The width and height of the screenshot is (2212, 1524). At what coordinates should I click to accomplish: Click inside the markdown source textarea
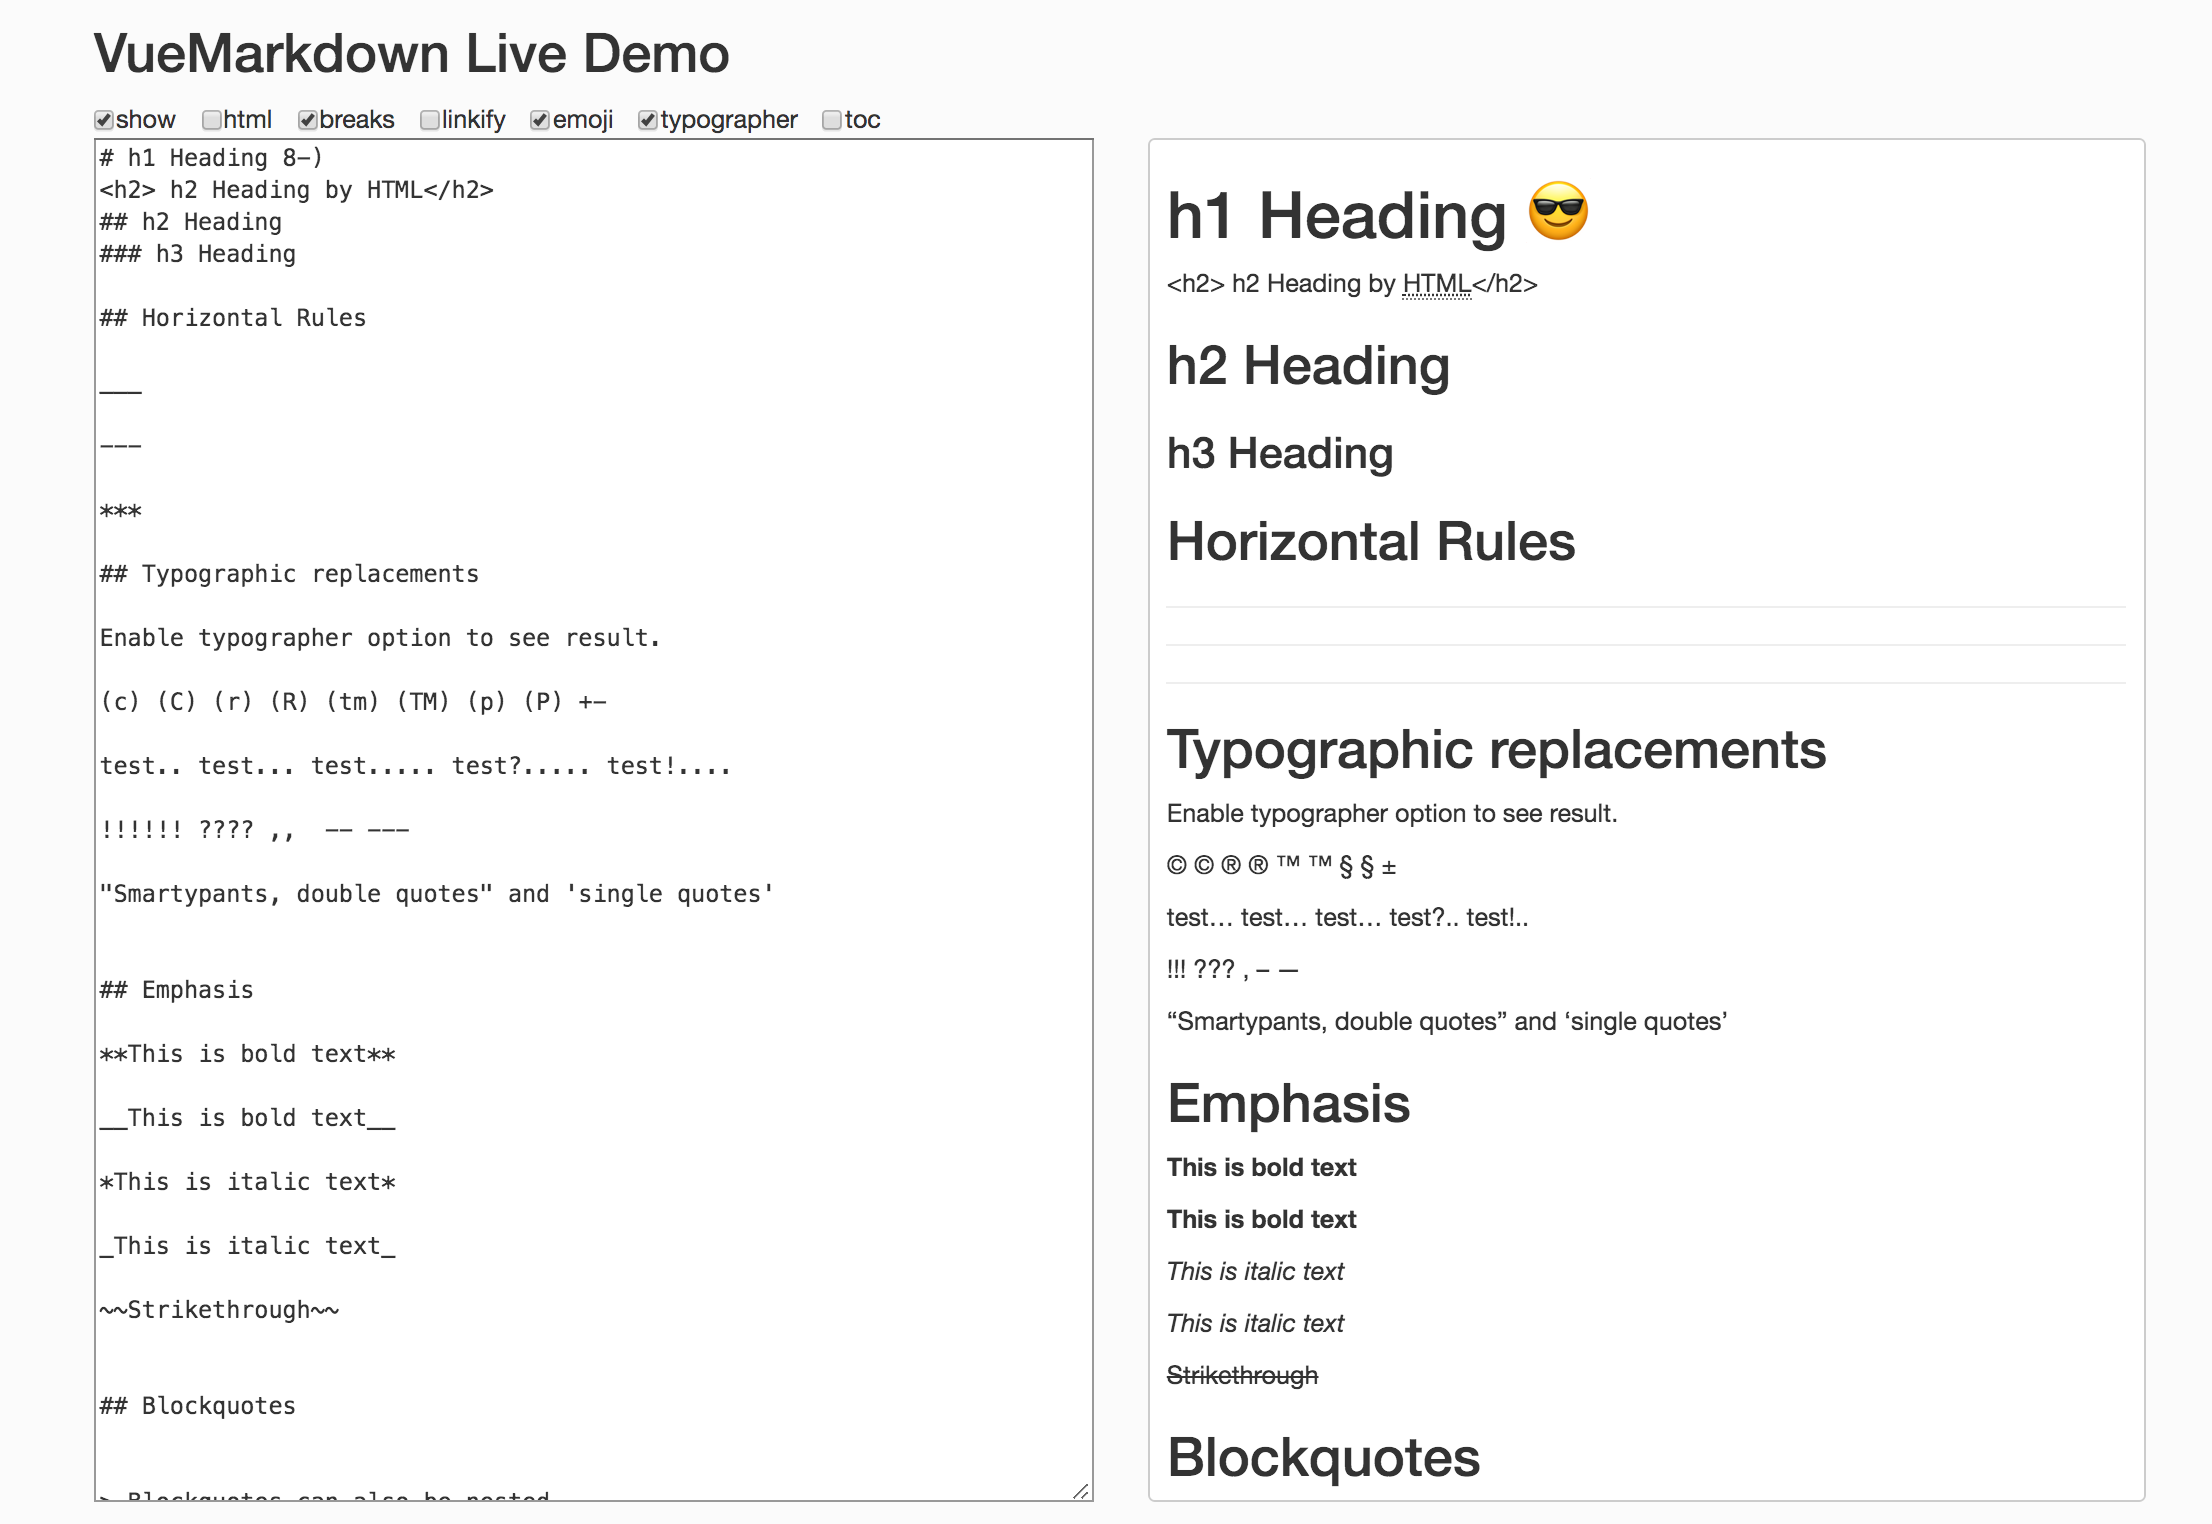[594, 820]
